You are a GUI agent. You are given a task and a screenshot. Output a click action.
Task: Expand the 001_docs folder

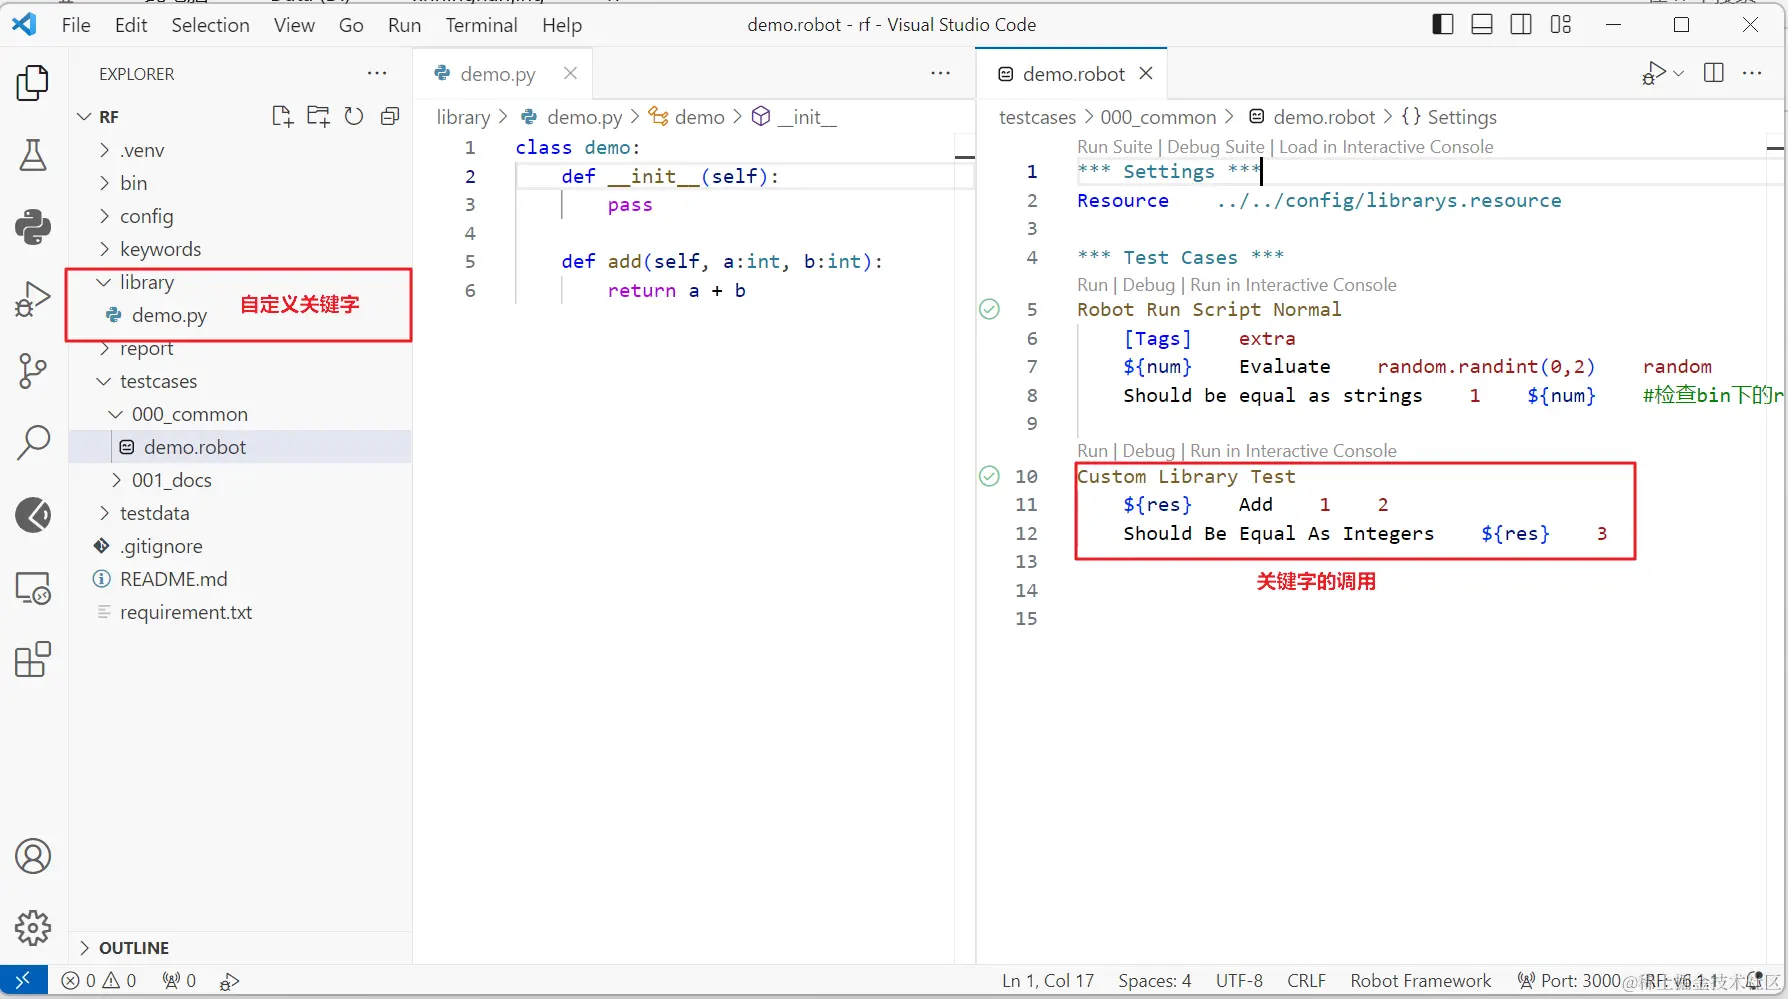(x=117, y=480)
